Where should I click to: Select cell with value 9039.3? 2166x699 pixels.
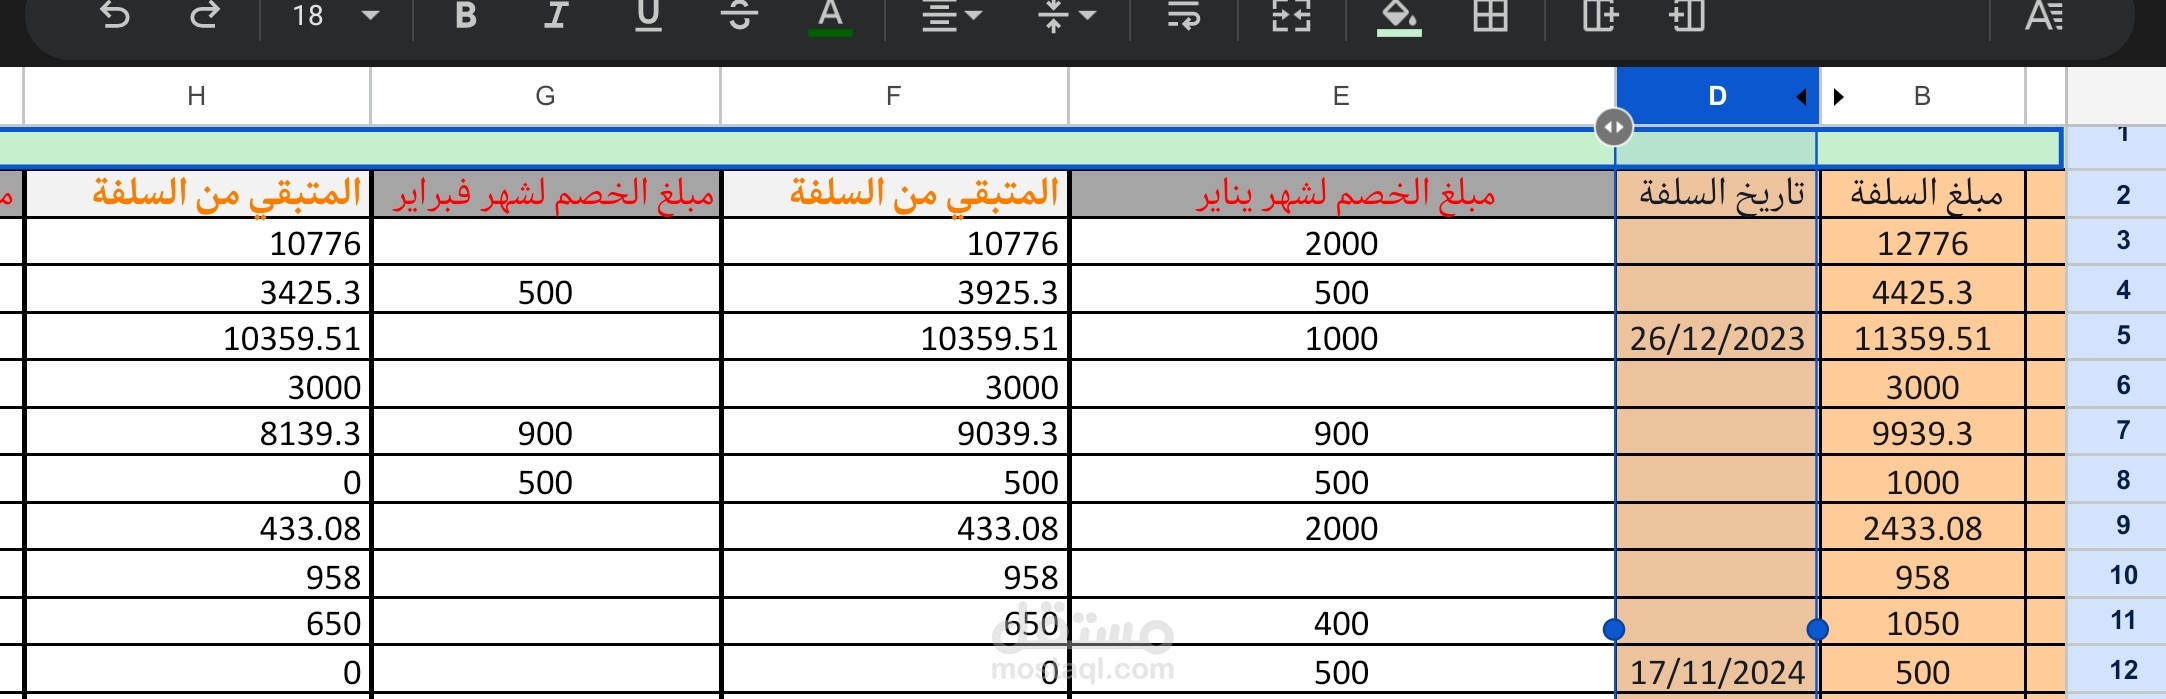tap(895, 433)
